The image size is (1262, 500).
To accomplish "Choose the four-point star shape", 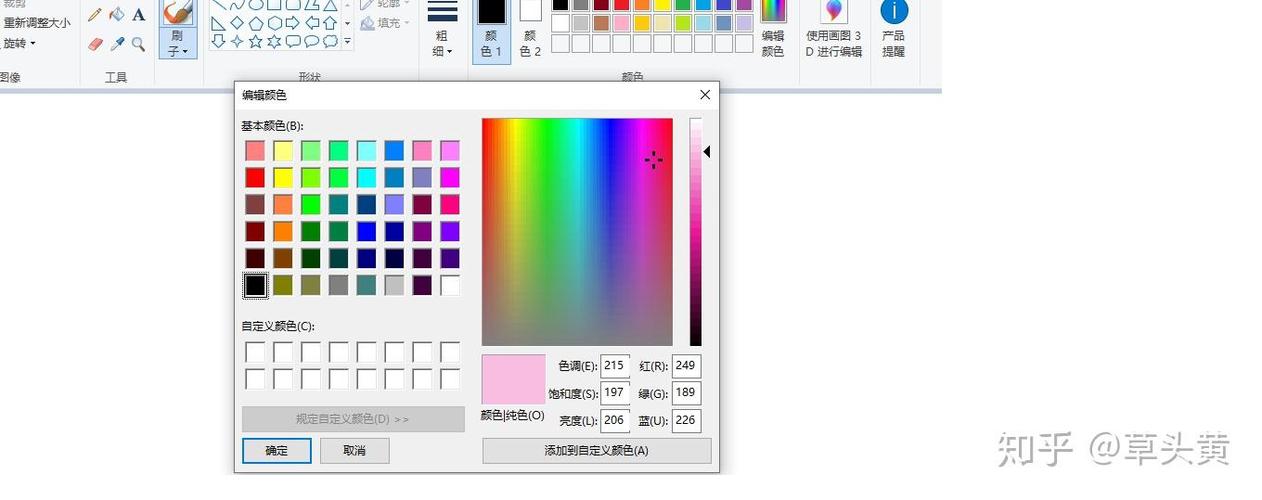I will [x=237, y=41].
